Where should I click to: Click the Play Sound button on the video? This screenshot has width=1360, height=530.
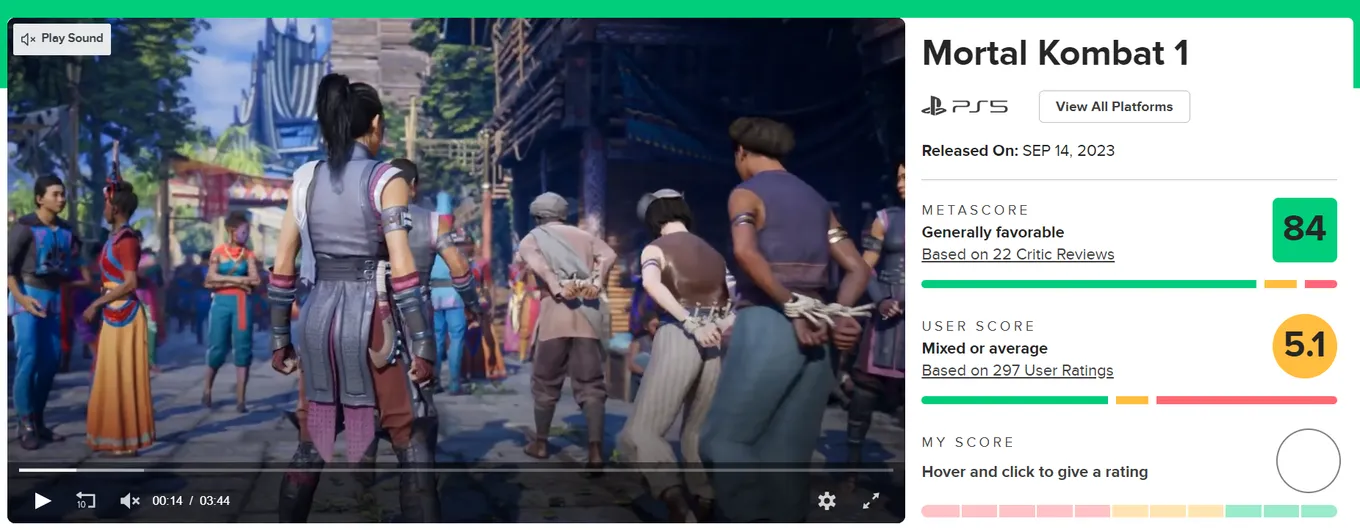(62, 39)
